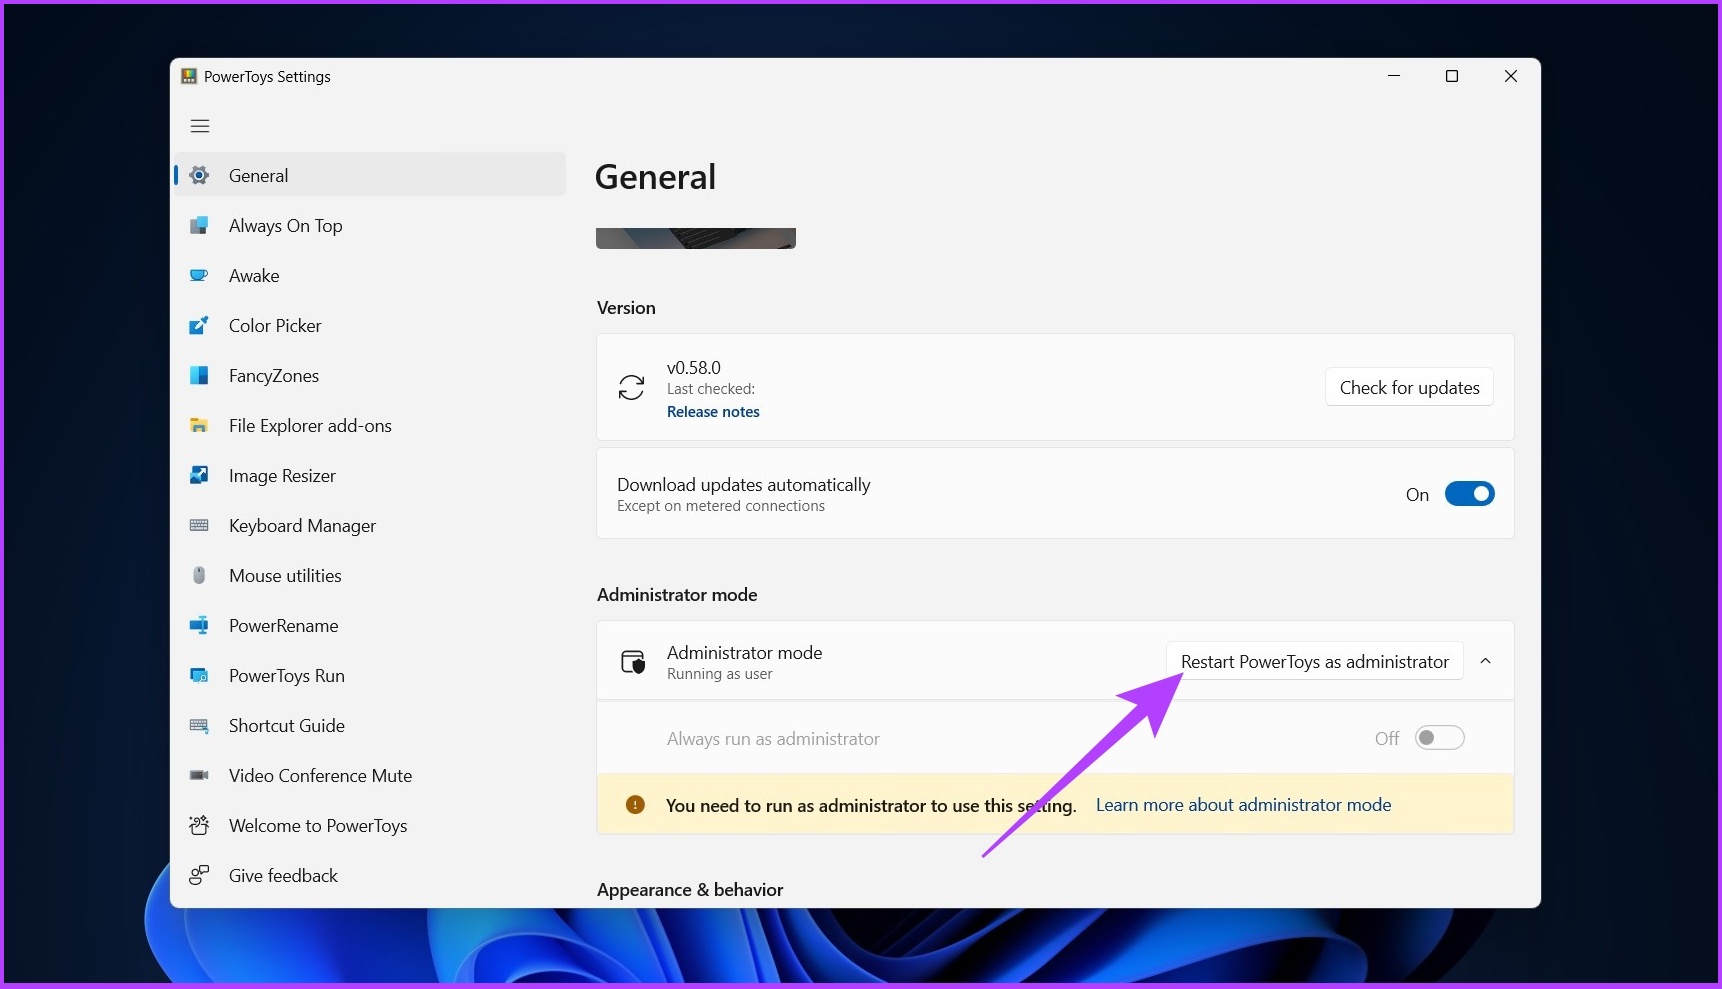Click the v0.58.0 version text
Screen dimensions: 1722x989
[694, 367]
